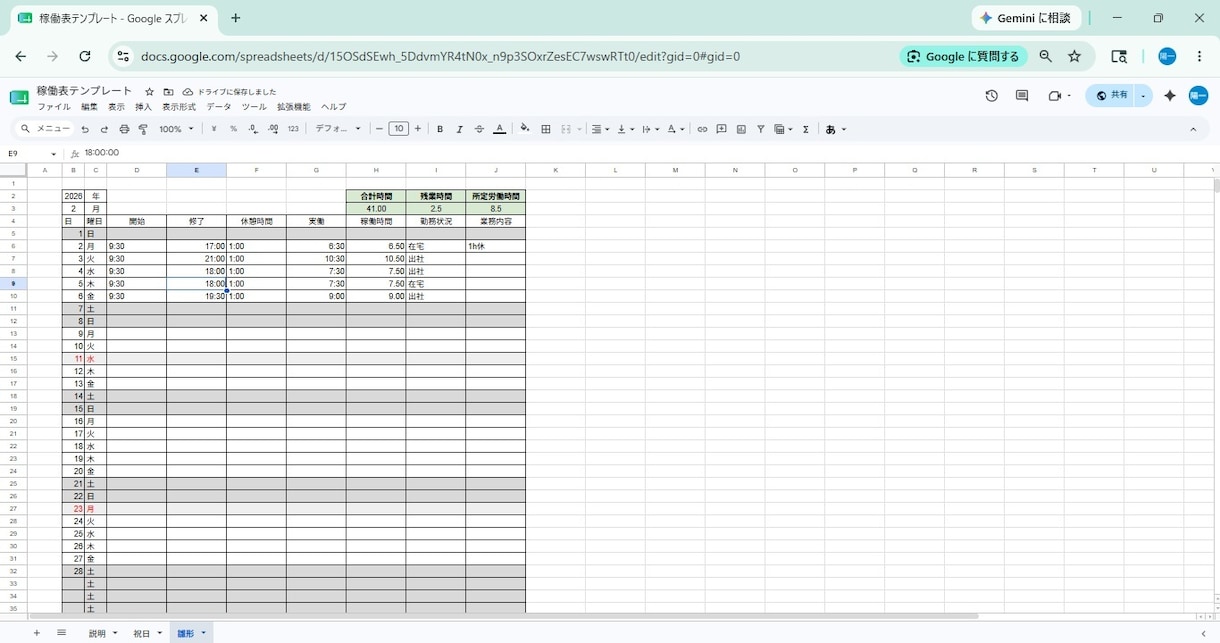Insert a chart from the toolbar
Screen dimensions: 1220x643
tap(741, 129)
